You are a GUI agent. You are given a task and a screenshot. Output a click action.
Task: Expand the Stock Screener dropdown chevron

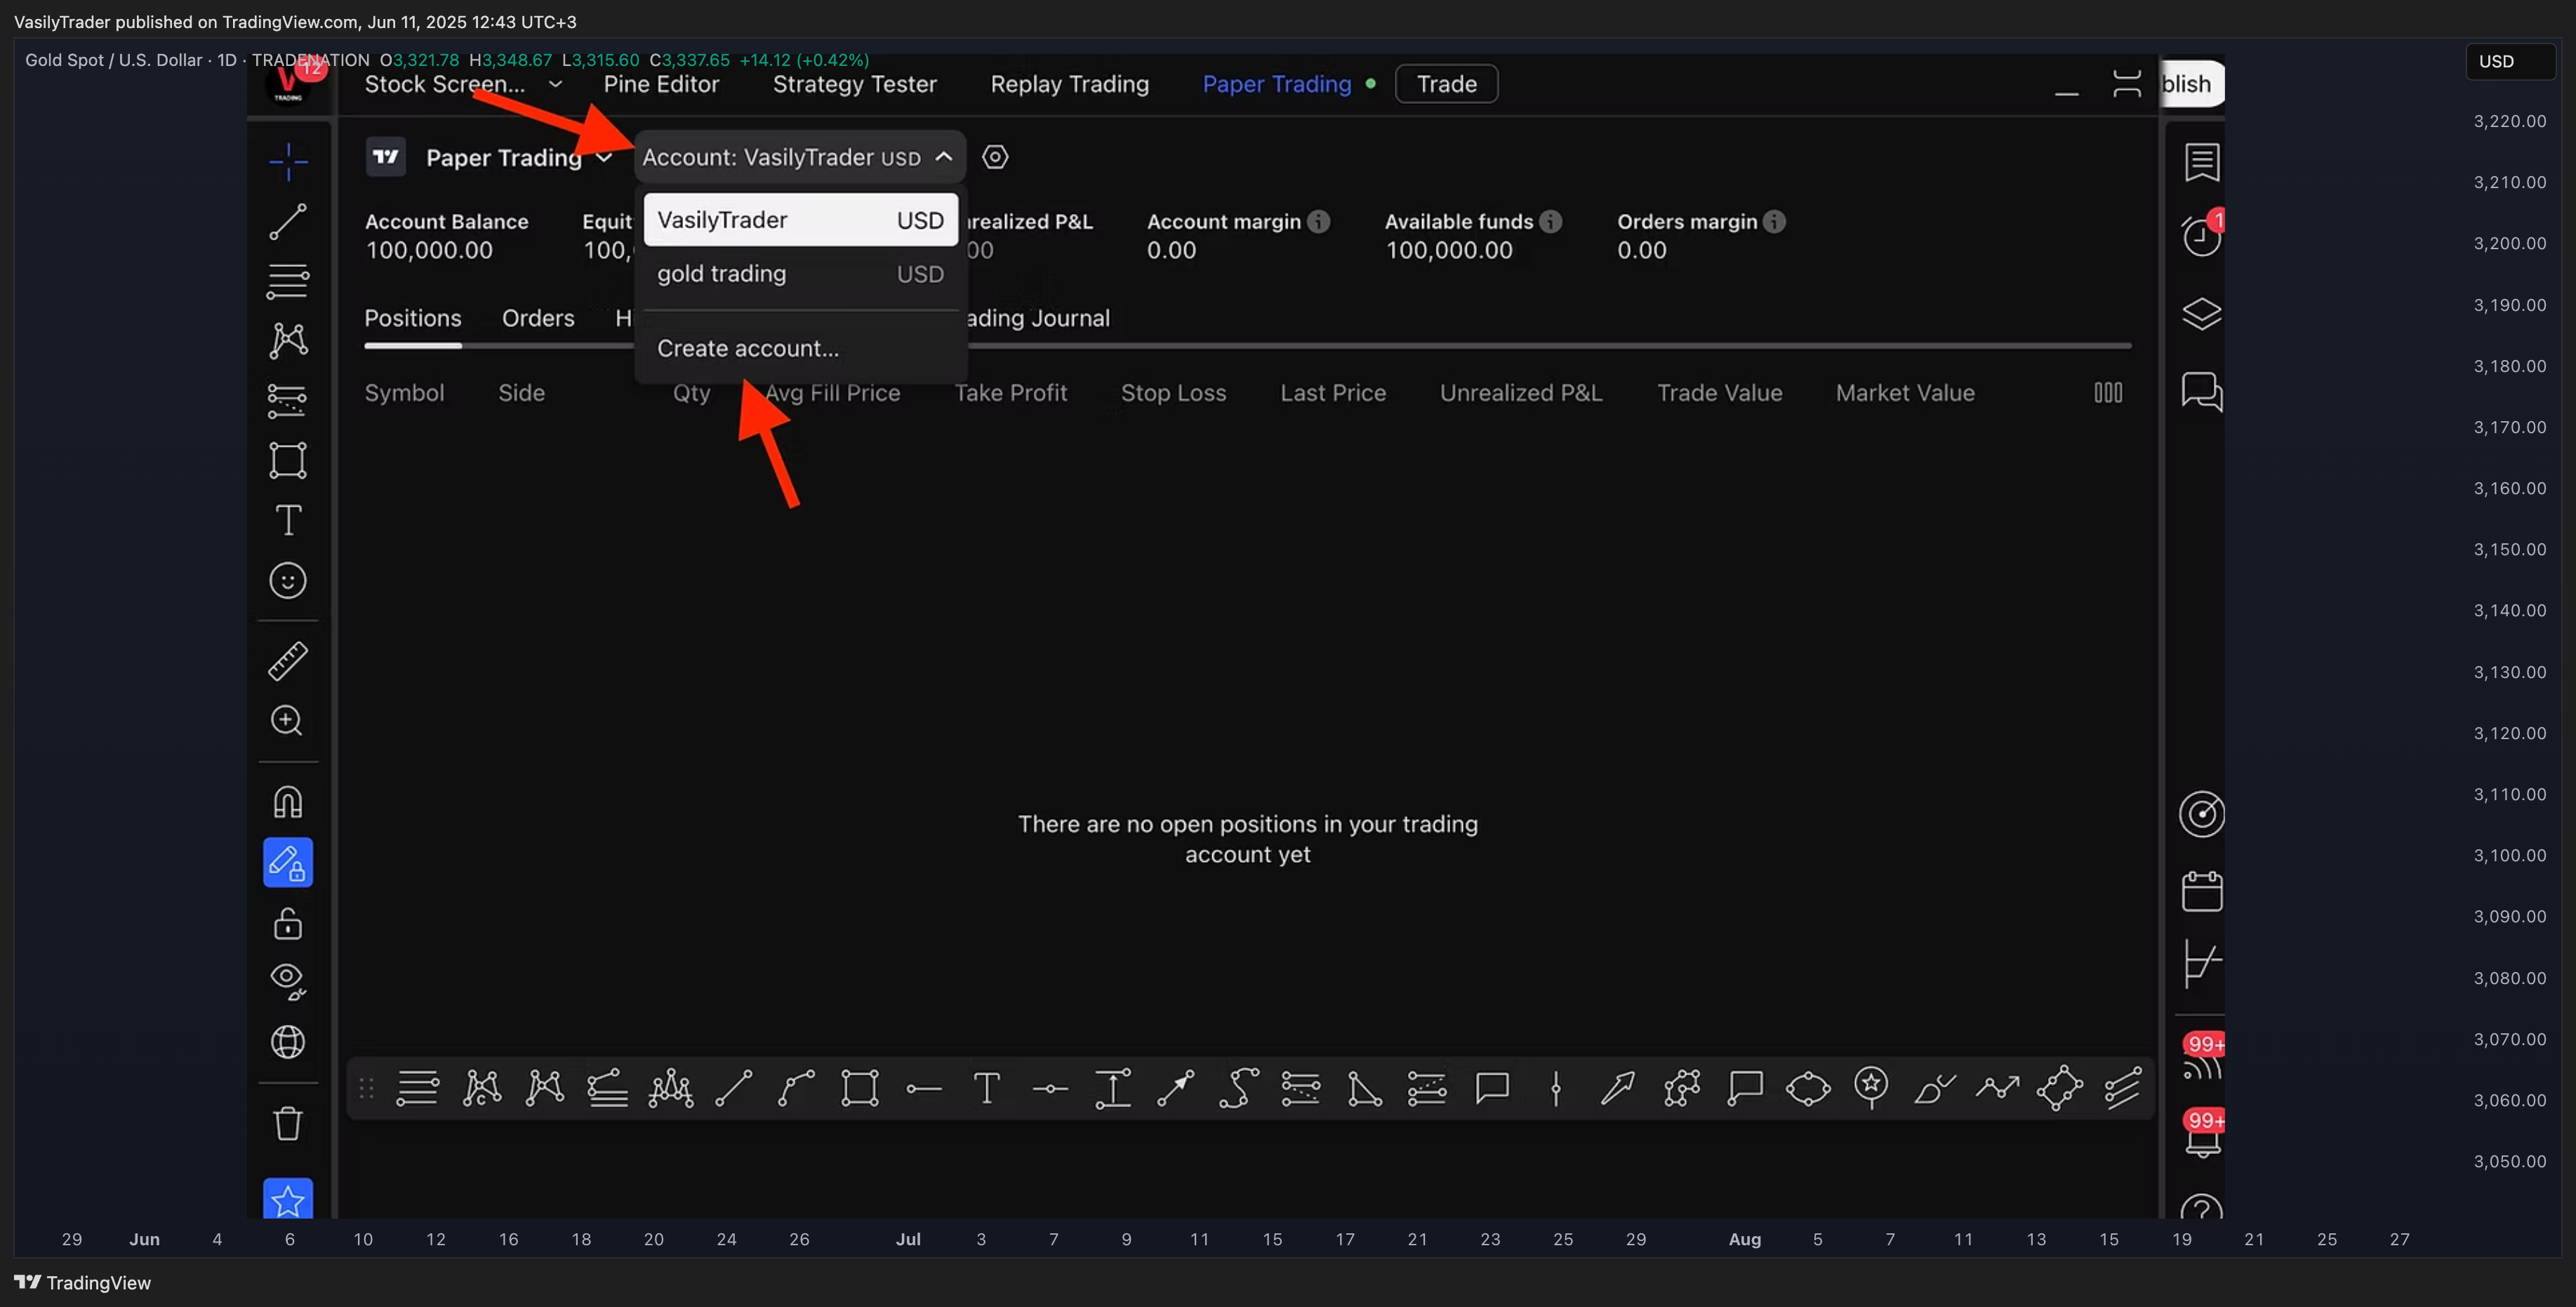pyautogui.click(x=556, y=85)
